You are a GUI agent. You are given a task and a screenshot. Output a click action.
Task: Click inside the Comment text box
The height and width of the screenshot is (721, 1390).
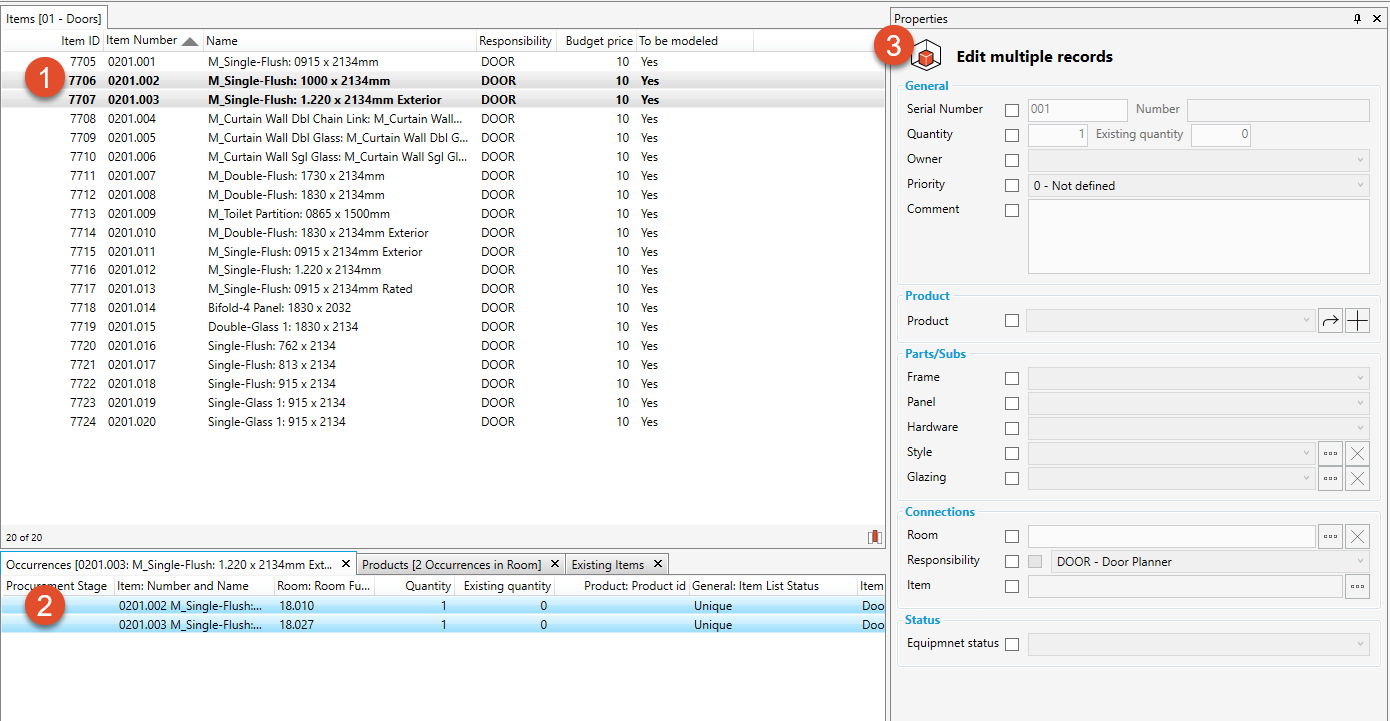pyautogui.click(x=1198, y=236)
